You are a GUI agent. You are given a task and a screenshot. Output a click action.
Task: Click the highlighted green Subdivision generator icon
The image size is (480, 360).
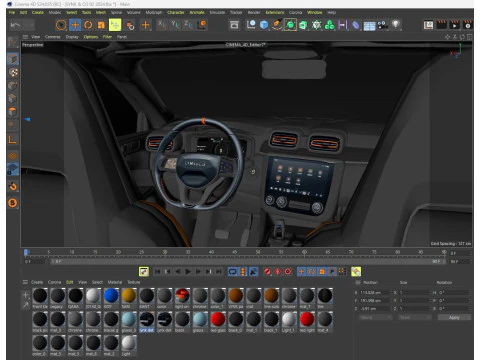click(x=290, y=25)
